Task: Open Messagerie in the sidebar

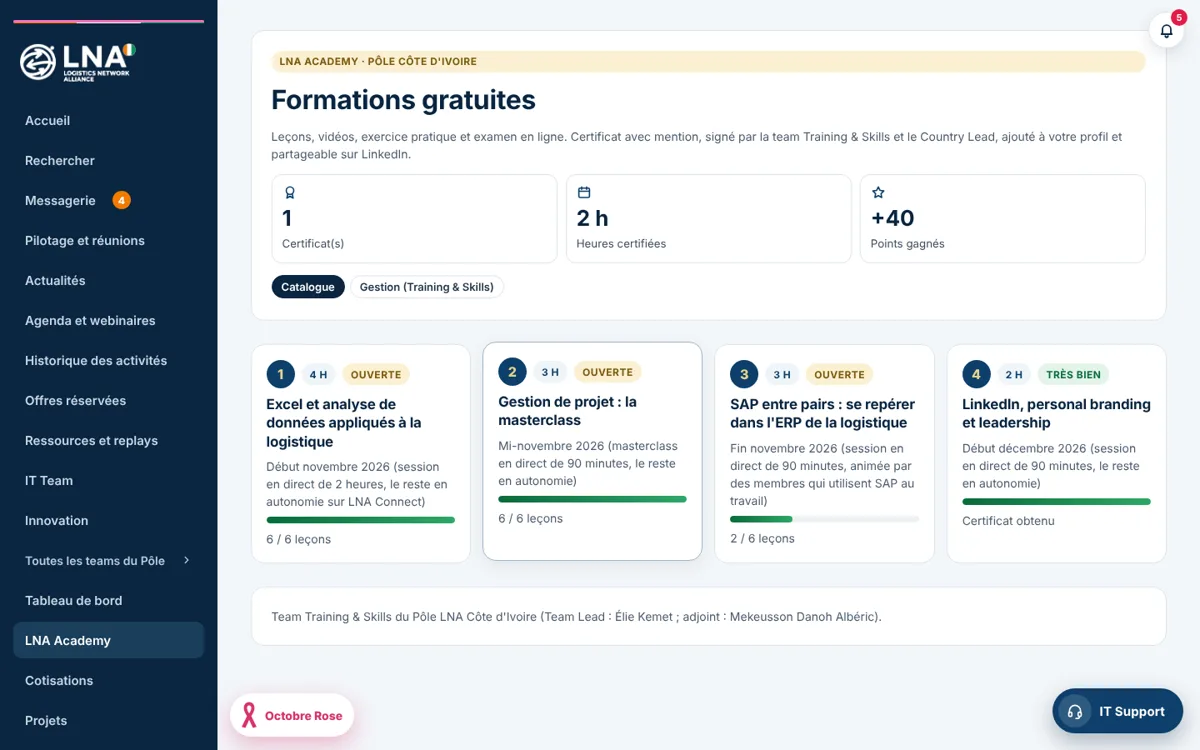Action: pos(108,200)
